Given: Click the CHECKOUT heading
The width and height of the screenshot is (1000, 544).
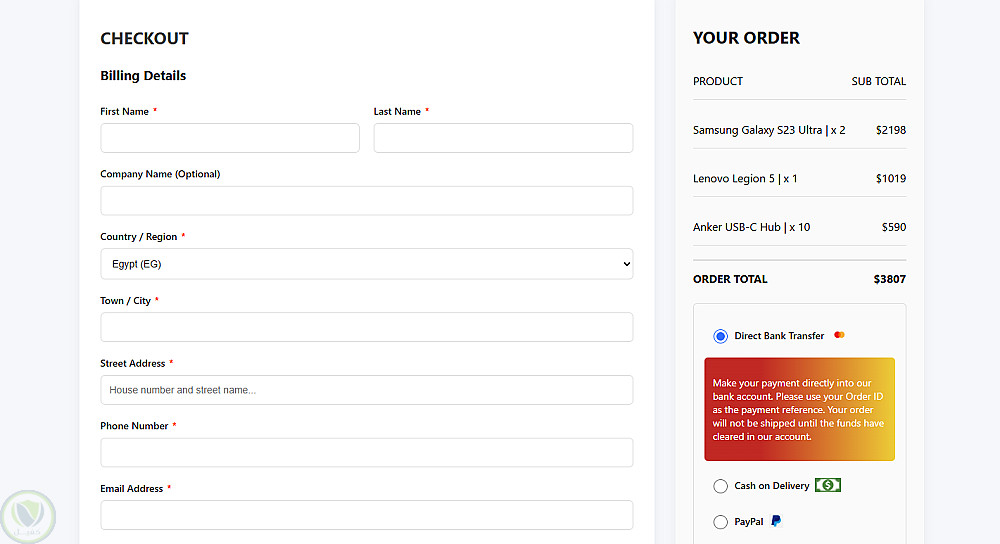Looking at the screenshot, I should click(x=144, y=39).
